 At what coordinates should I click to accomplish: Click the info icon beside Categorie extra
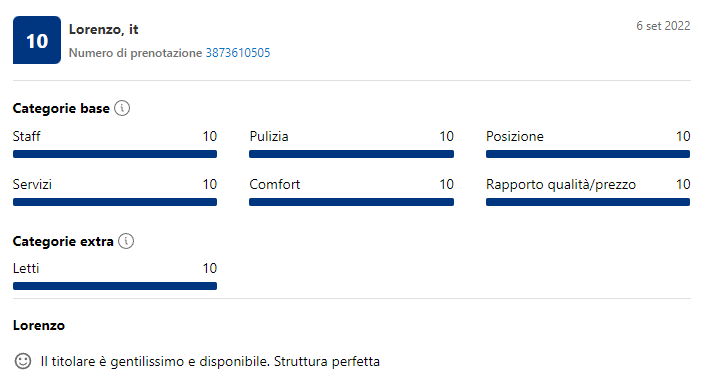126,241
